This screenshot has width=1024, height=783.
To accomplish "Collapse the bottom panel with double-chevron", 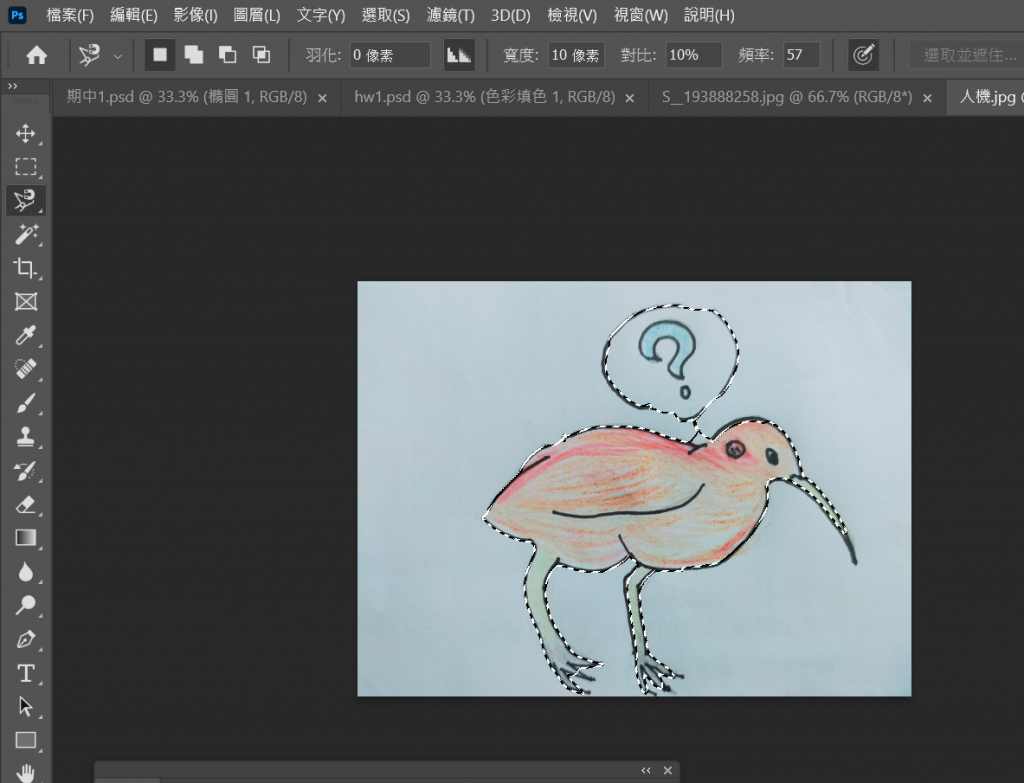I will [x=645, y=770].
